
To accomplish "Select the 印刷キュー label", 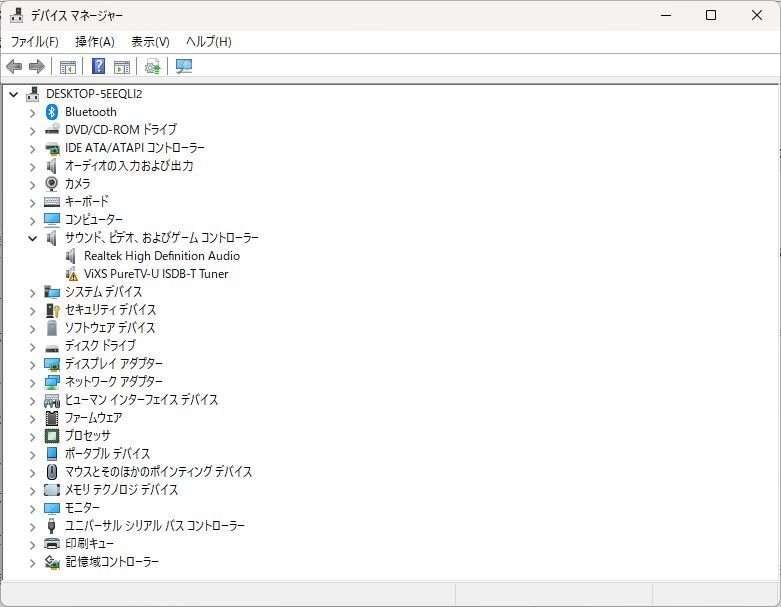I will tap(89, 543).
